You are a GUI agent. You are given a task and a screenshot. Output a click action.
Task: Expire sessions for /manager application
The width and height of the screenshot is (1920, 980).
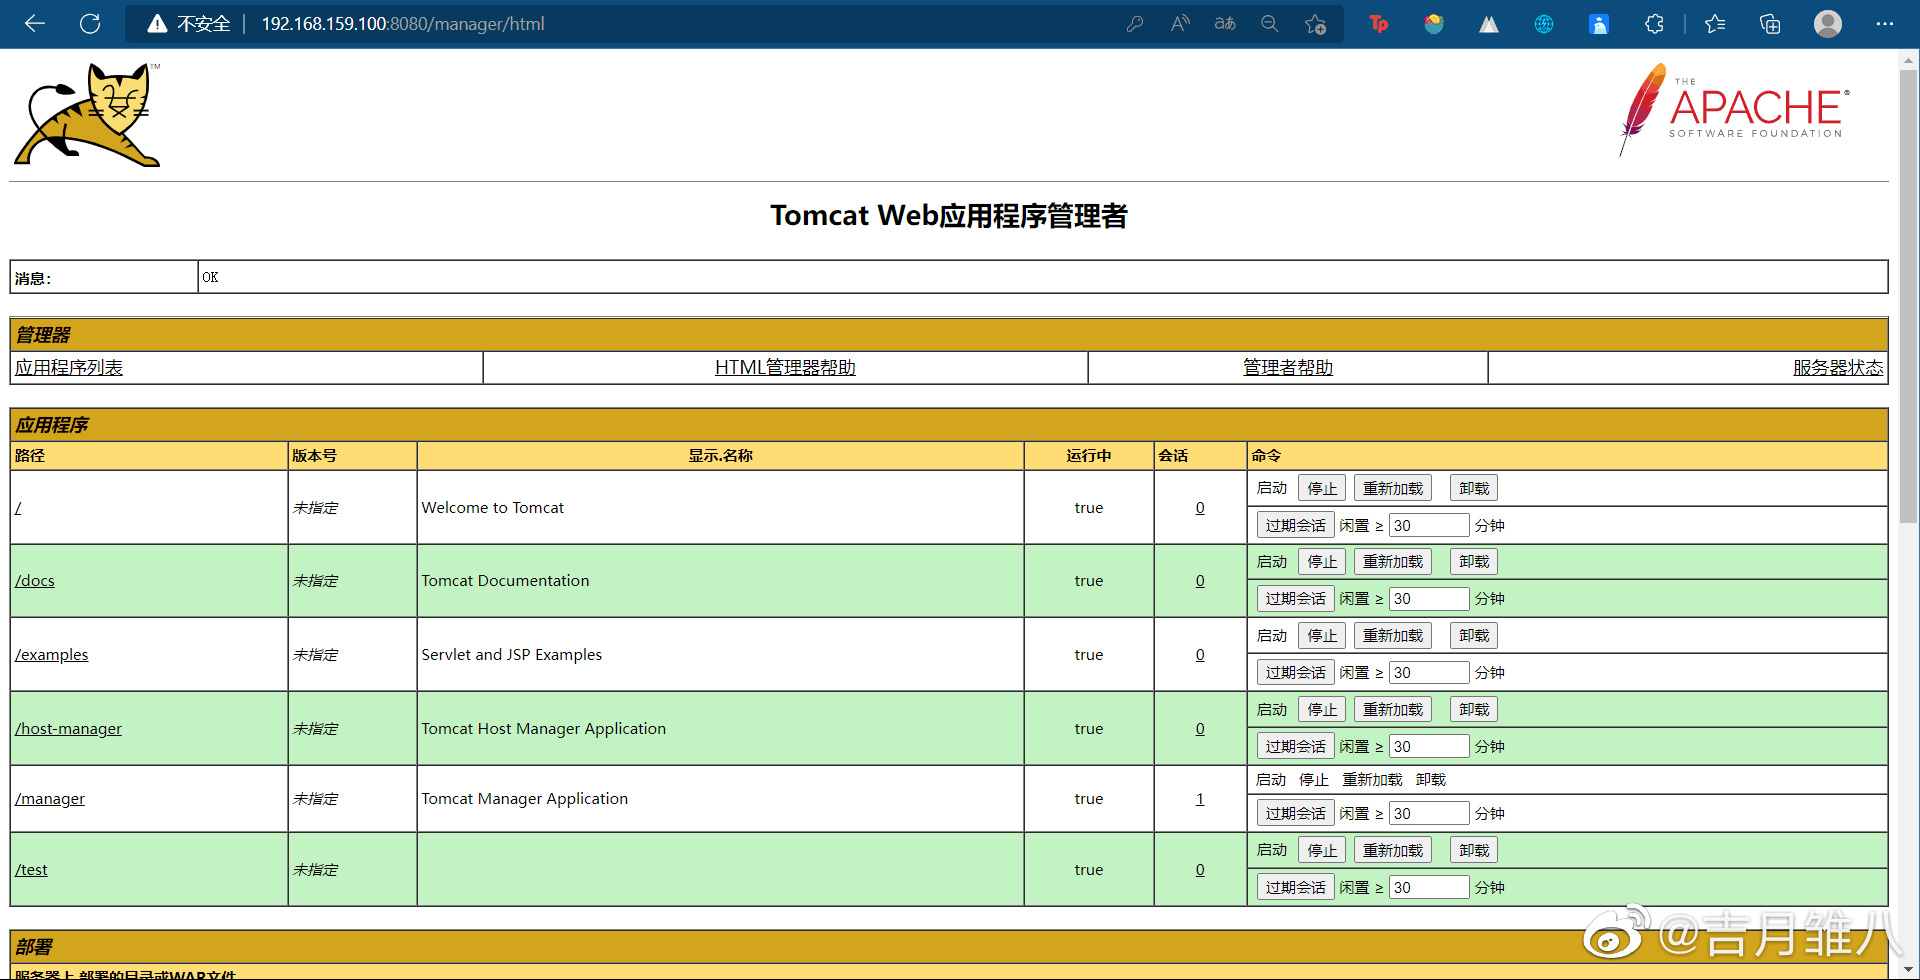pos(1296,813)
